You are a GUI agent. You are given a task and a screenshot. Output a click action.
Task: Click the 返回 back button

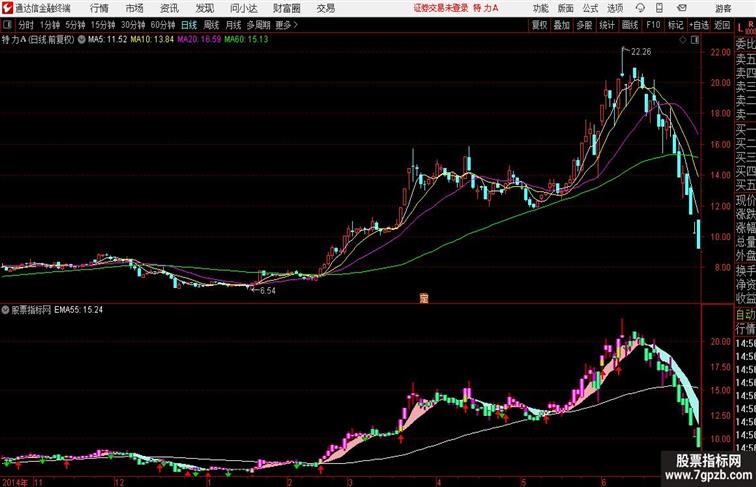pyautogui.click(x=722, y=25)
